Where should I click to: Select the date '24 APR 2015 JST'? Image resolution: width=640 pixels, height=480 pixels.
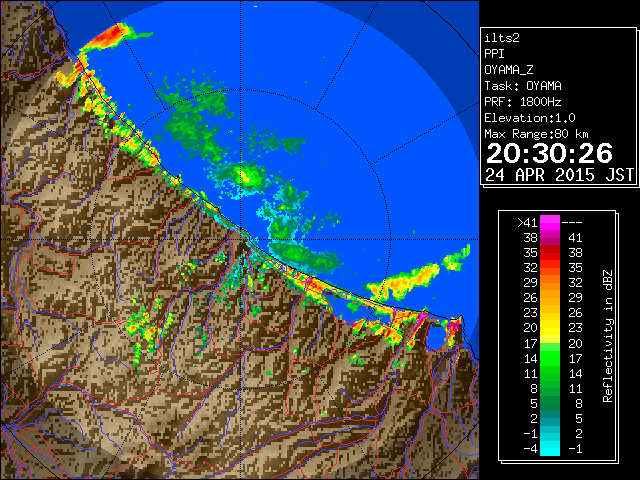click(560, 175)
